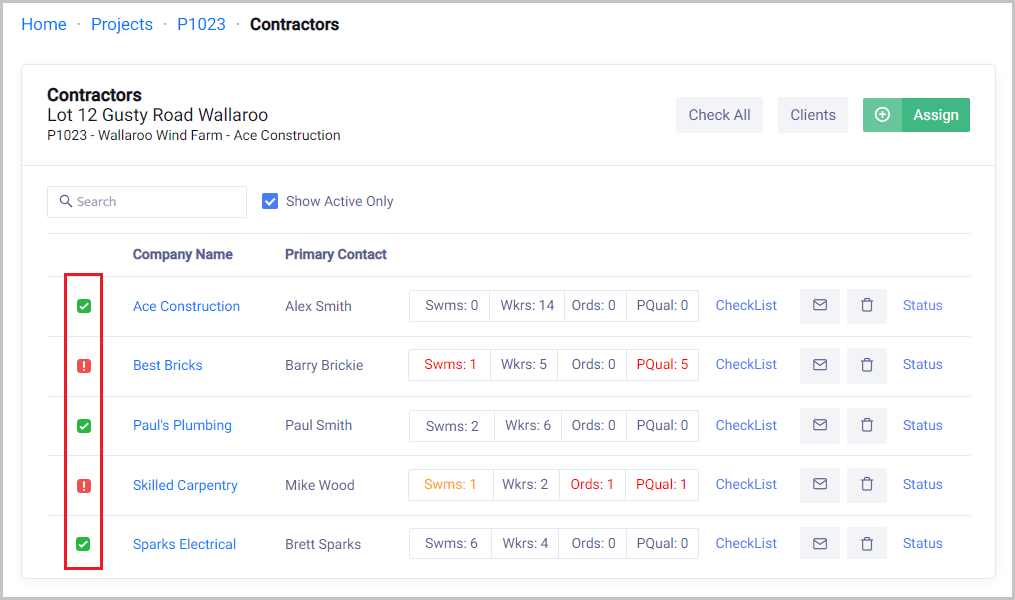Click the trash icon for Sparks Electrical
The height and width of the screenshot is (600, 1015).
coord(867,544)
